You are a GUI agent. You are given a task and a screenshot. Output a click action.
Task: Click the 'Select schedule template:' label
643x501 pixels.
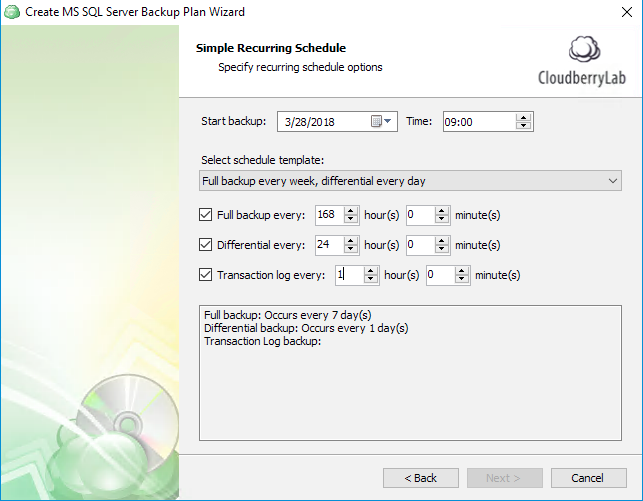(x=262, y=160)
